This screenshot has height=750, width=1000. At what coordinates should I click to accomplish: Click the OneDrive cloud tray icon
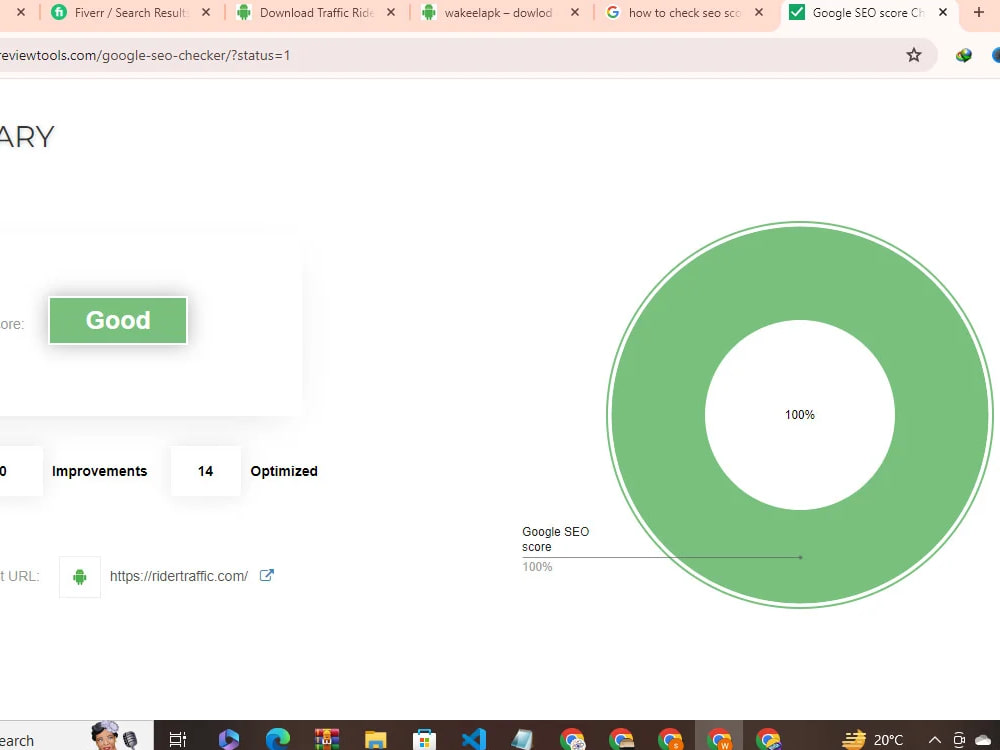[983, 740]
